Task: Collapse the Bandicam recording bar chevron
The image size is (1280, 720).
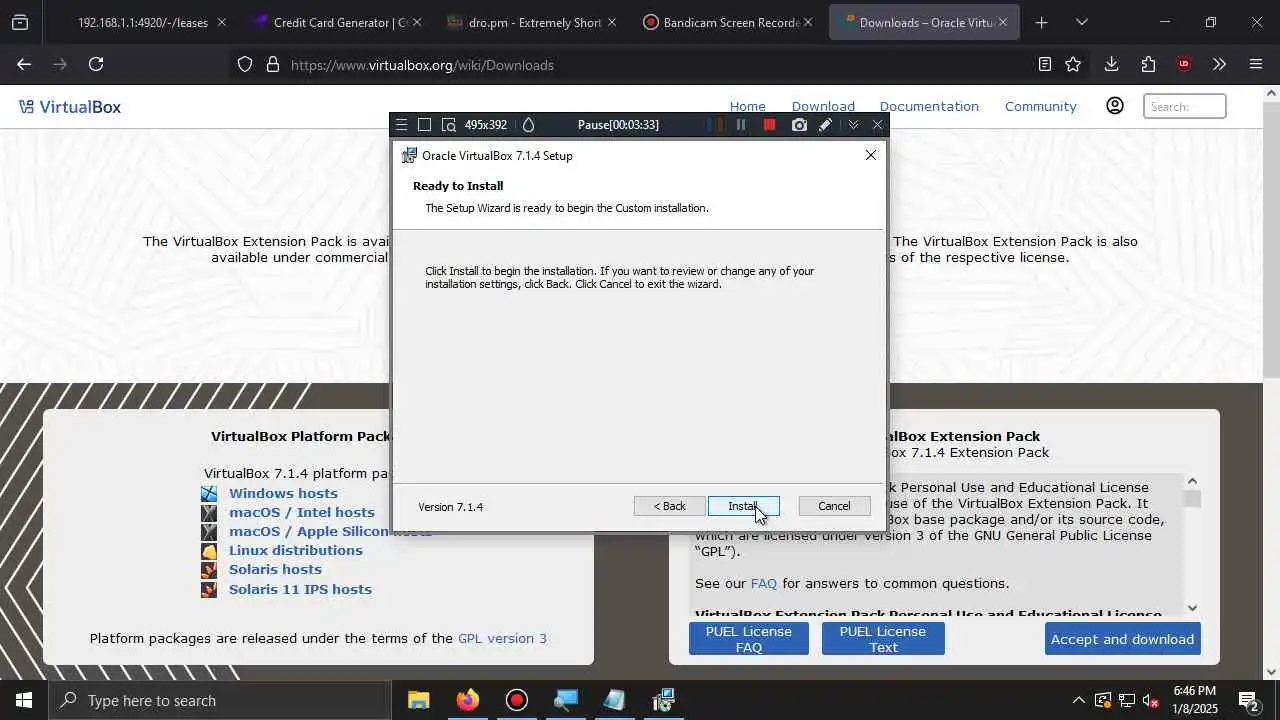Action: 853,125
